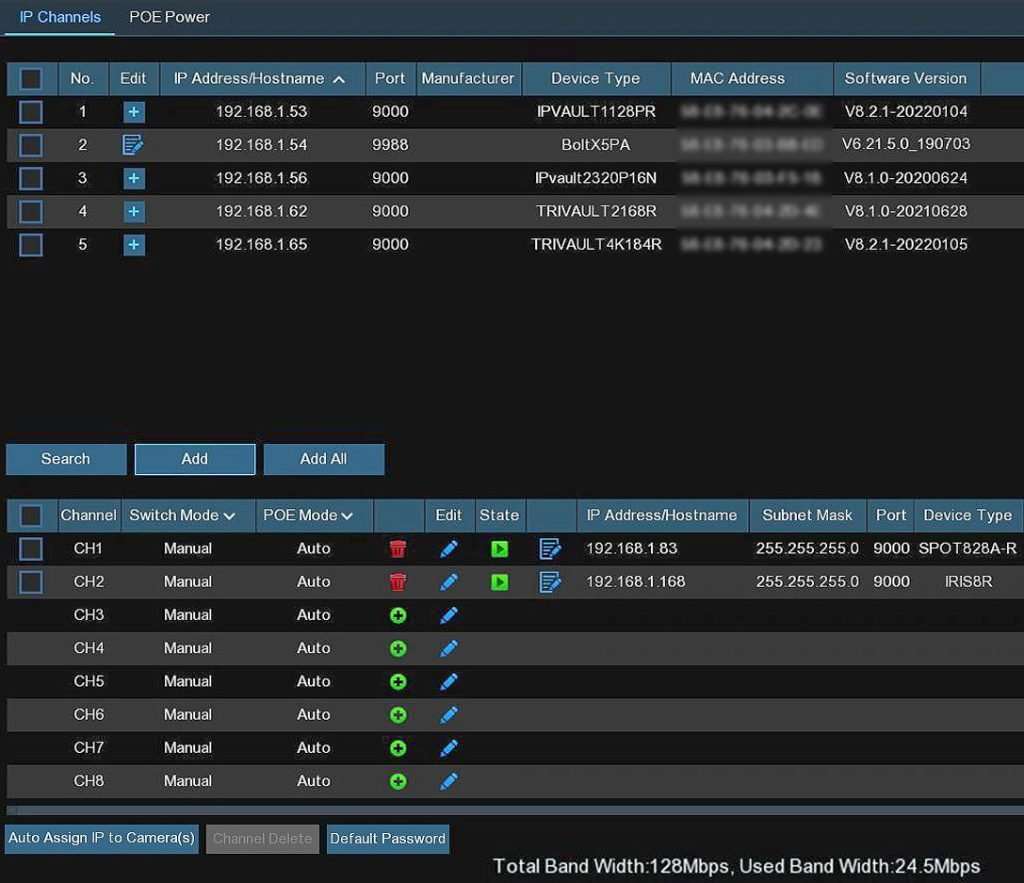The height and width of the screenshot is (883, 1024).
Task: Click the Add All button
Action: 324,459
